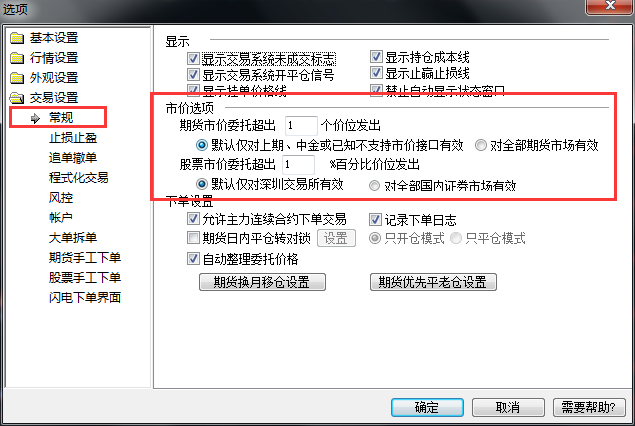Open the 程式化交易 settings page
The width and height of the screenshot is (635, 426).
[79, 177]
